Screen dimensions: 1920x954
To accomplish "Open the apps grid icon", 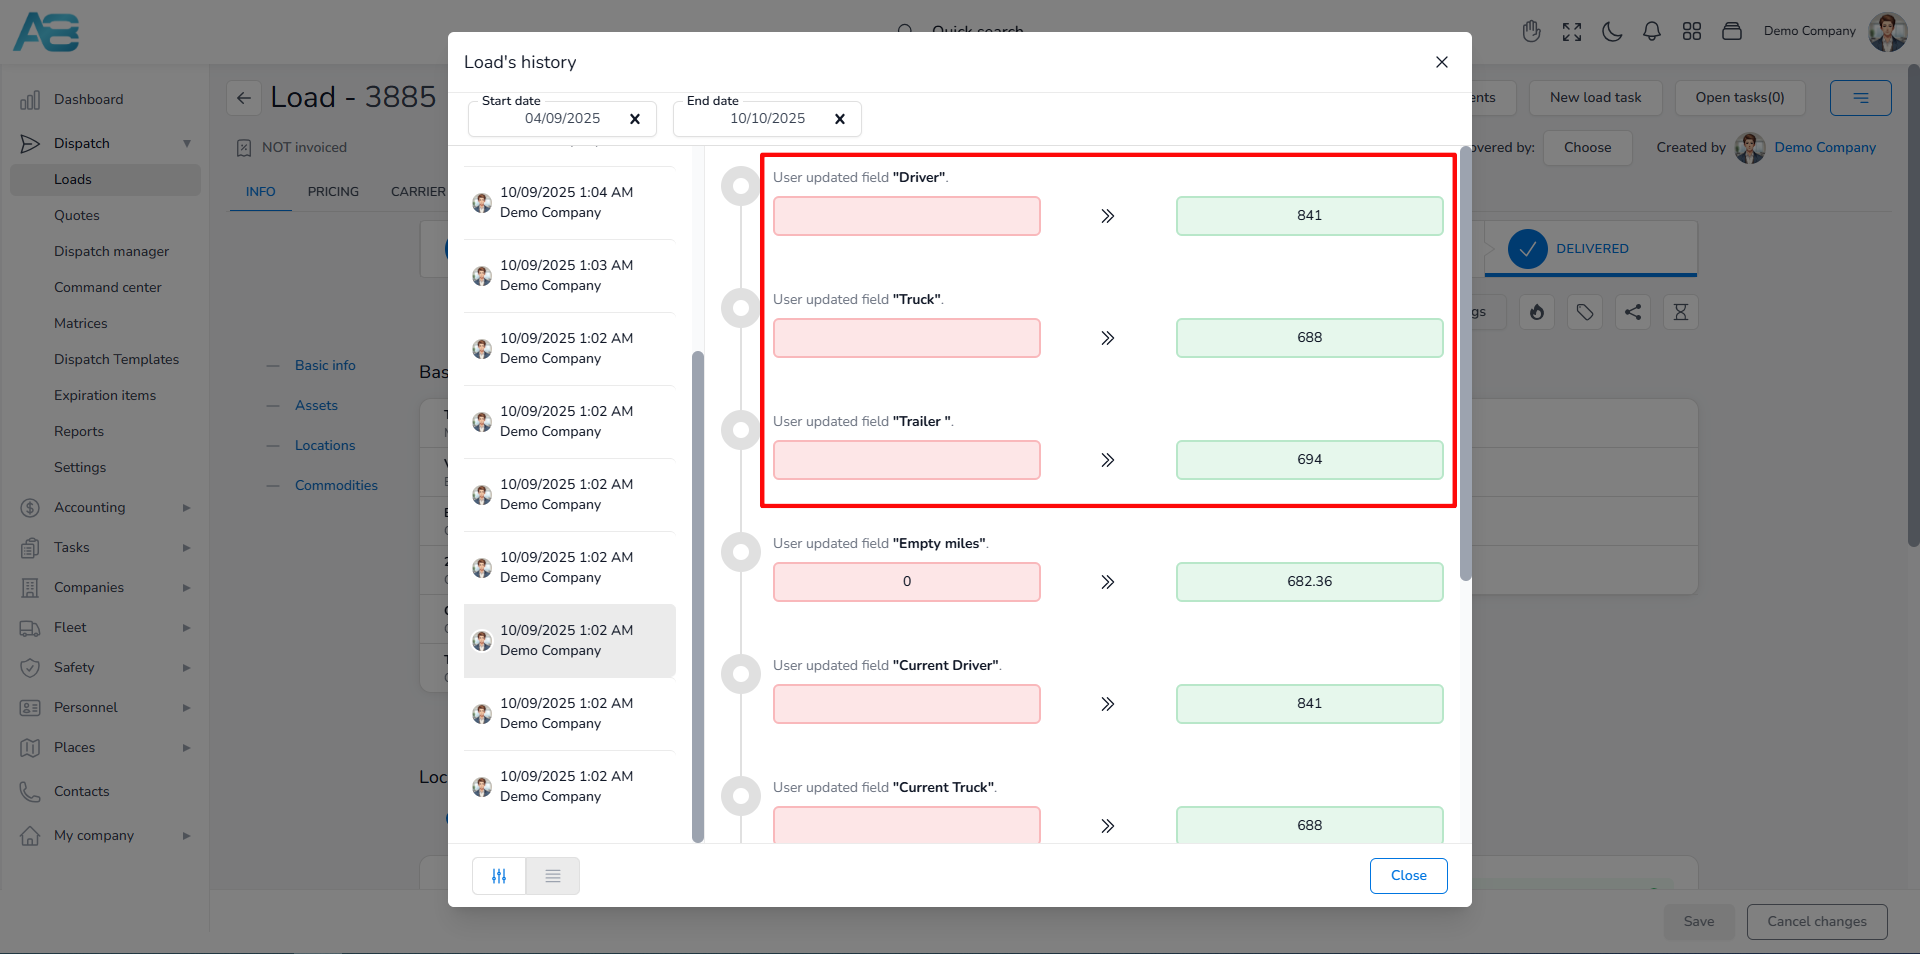I will pos(1691,32).
